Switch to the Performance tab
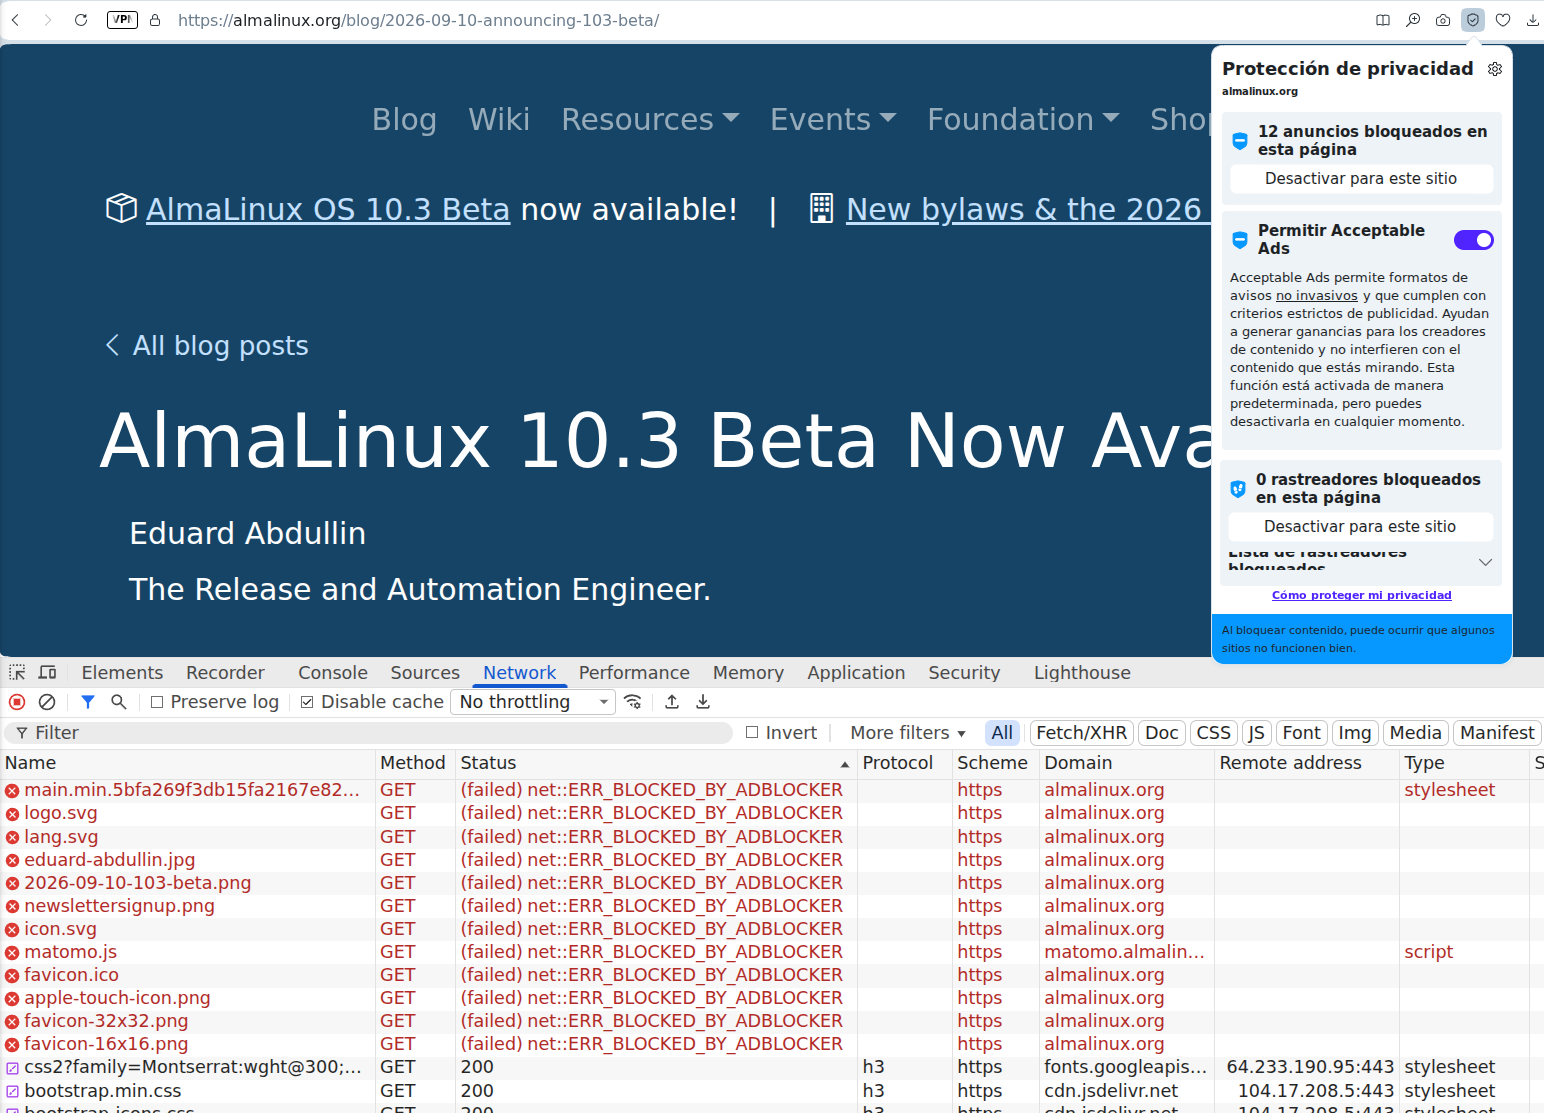This screenshot has height=1113, width=1544. [634, 673]
